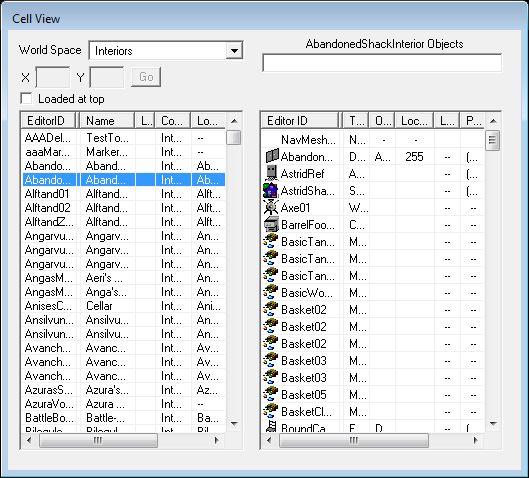Select the BasicWo... object entry
Viewport: 529px width, 478px height.
click(x=373, y=292)
